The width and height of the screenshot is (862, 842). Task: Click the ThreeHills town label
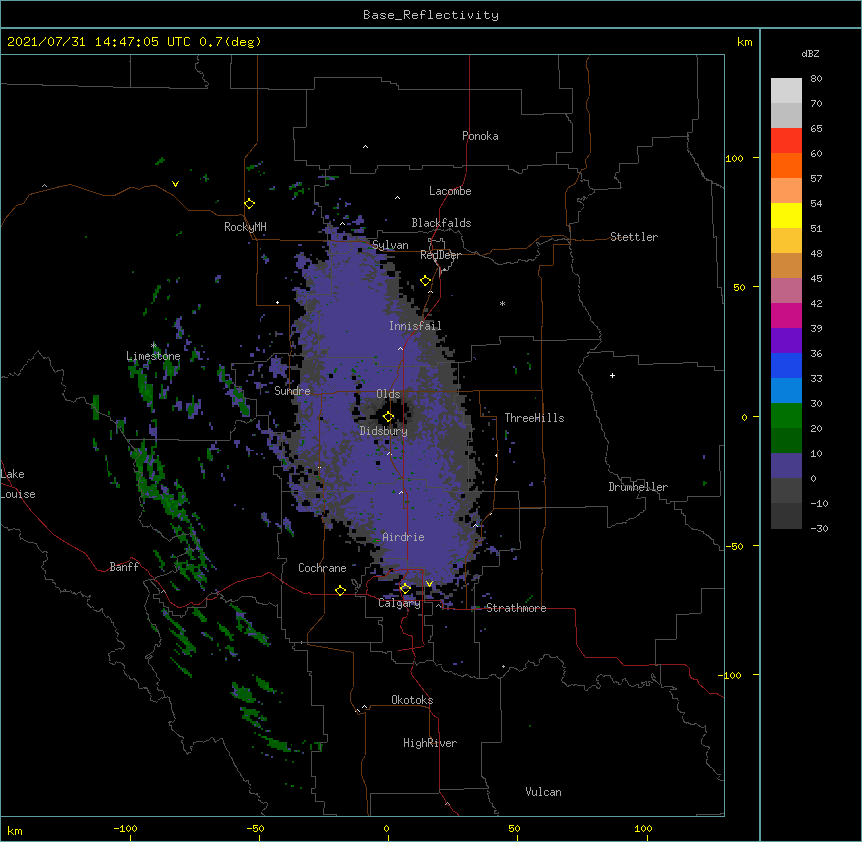tap(534, 418)
